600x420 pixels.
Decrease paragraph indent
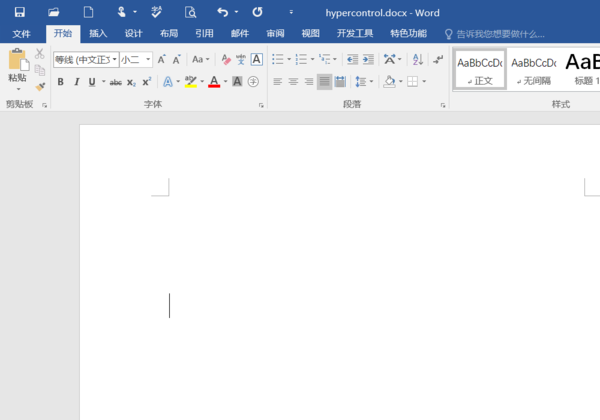tap(352, 59)
